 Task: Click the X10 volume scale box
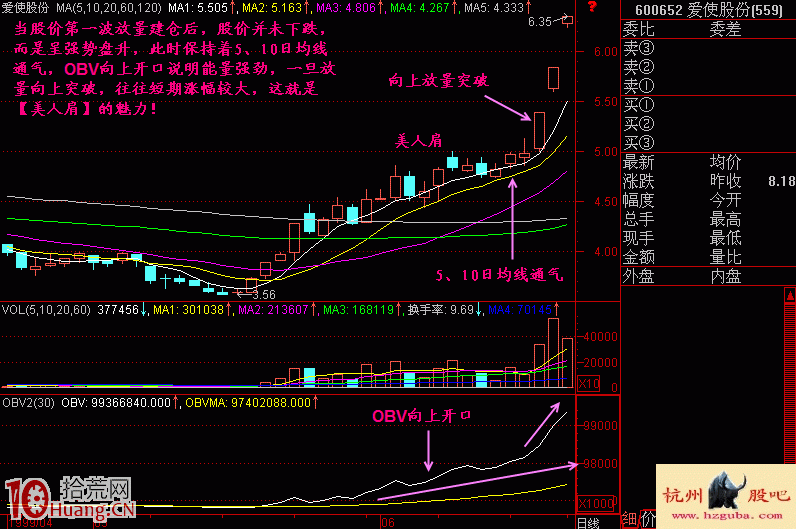click(588, 384)
